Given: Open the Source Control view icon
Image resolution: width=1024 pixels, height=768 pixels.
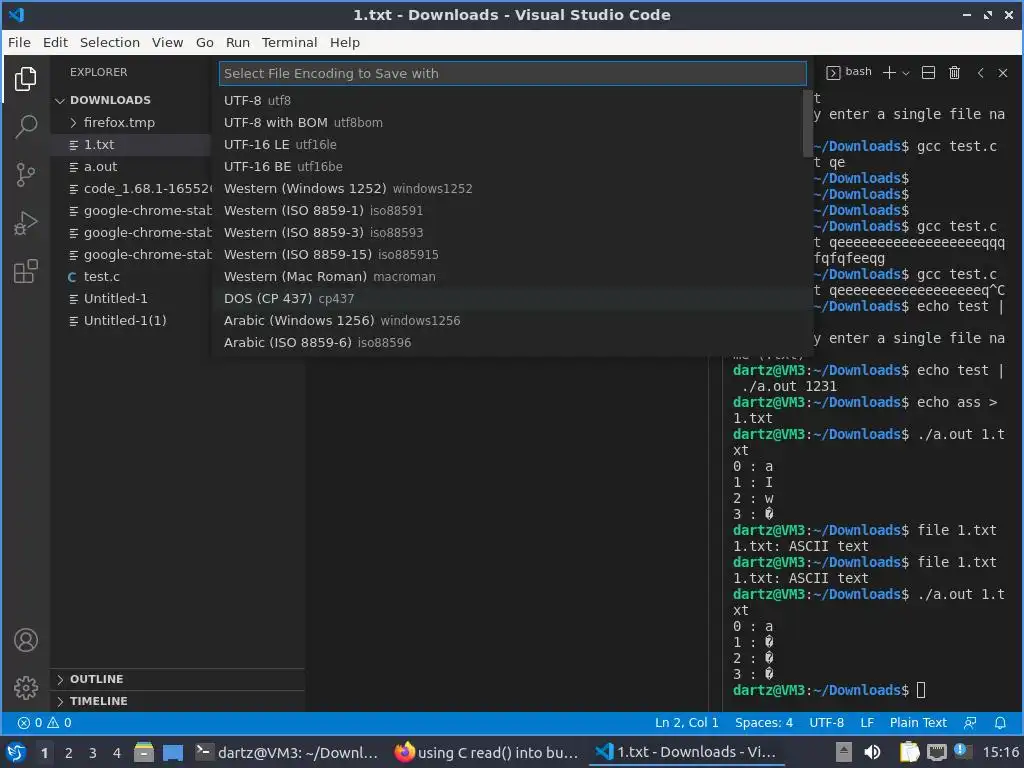Looking at the screenshot, I should [25, 175].
